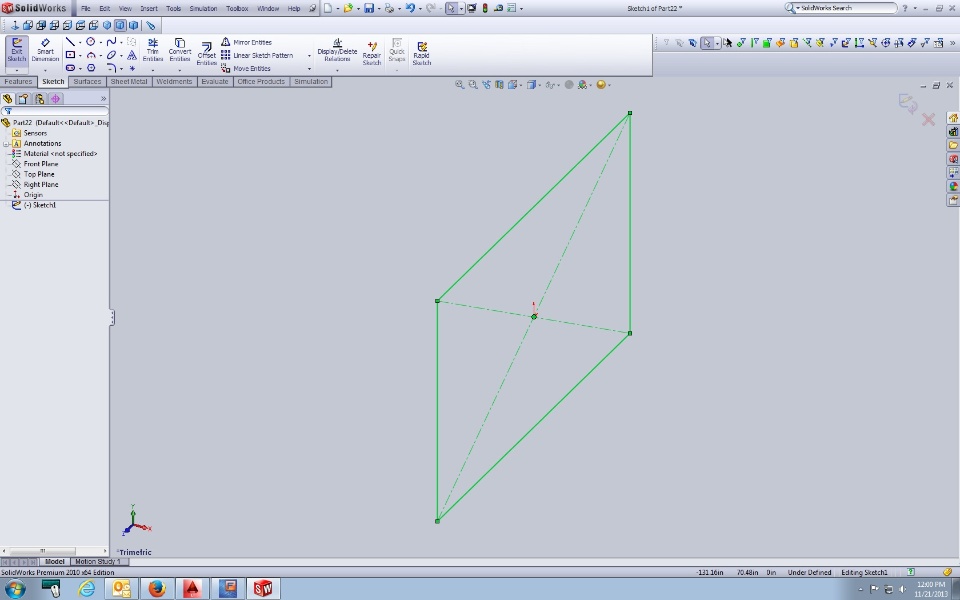Click the Save icon in the toolbar
This screenshot has width=960, height=600.
pyautogui.click(x=369, y=9)
